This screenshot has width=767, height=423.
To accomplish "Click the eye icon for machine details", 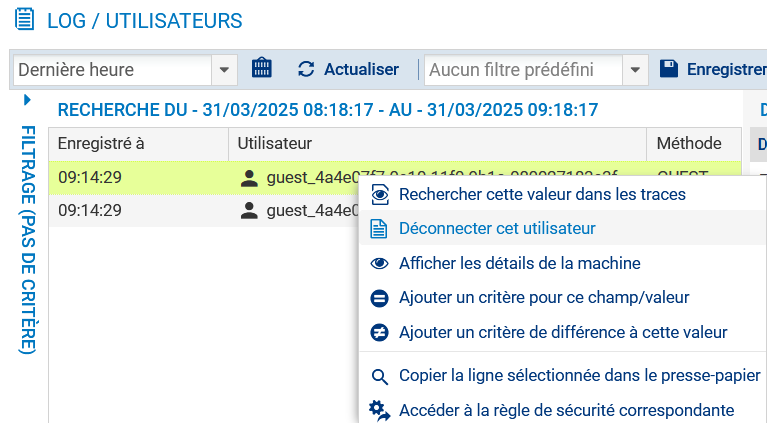I will pyautogui.click(x=379, y=263).
